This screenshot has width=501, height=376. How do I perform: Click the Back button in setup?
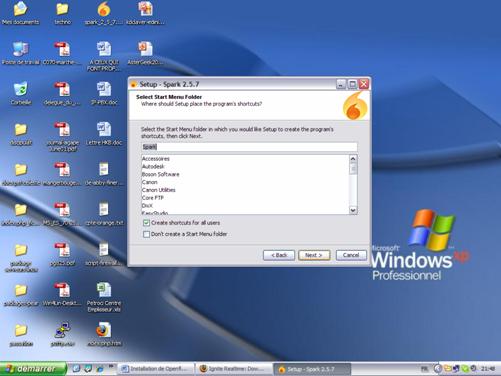279,255
